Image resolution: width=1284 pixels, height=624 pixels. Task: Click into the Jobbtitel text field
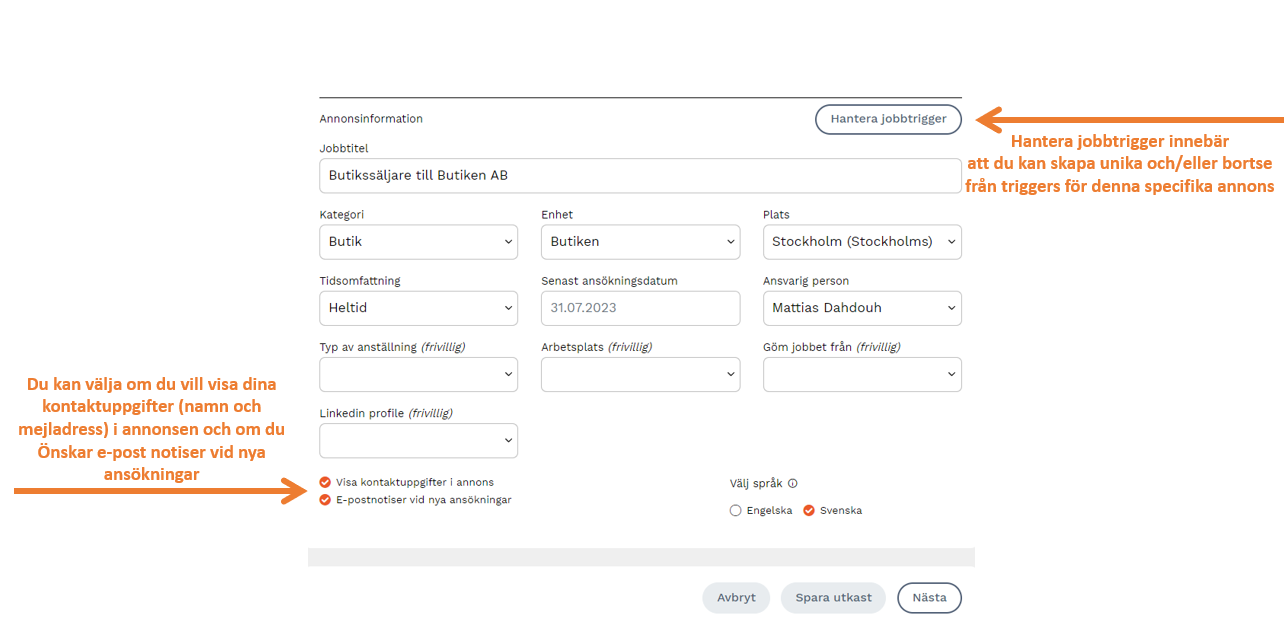[640, 176]
